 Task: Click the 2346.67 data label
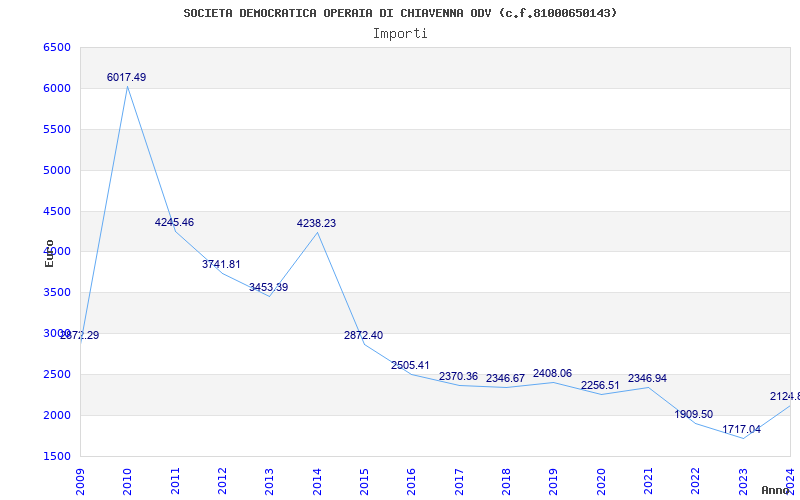point(505,379)
